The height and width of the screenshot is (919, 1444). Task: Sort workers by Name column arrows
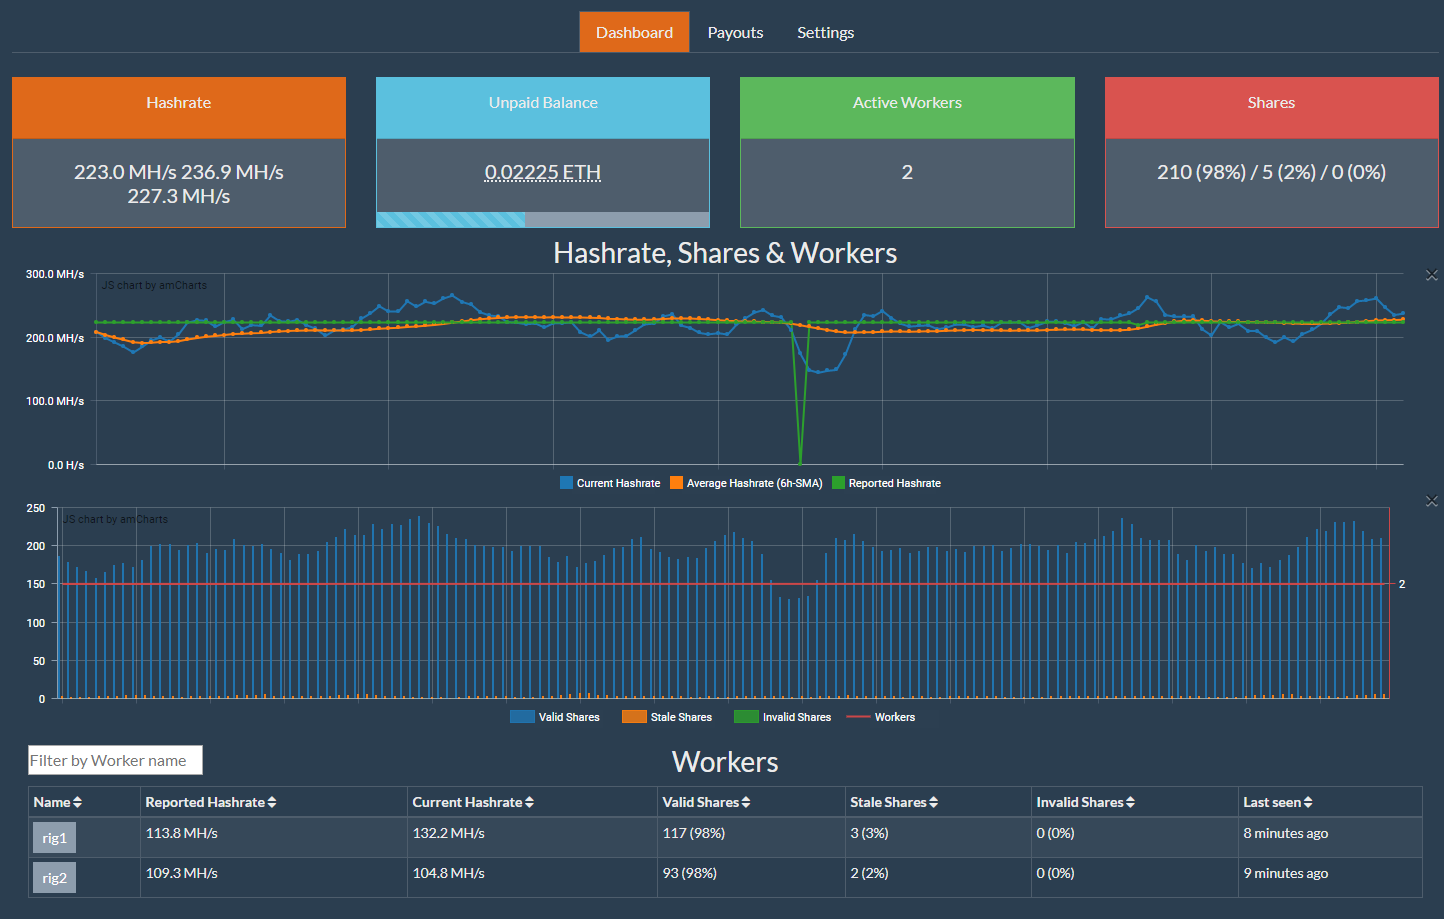[77, 802]
